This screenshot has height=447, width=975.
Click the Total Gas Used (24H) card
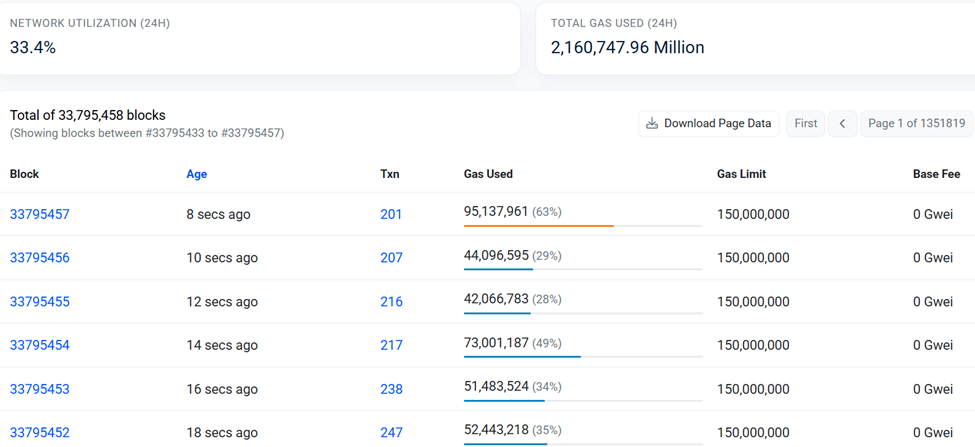pyautogui.click(x=755, y=37)
